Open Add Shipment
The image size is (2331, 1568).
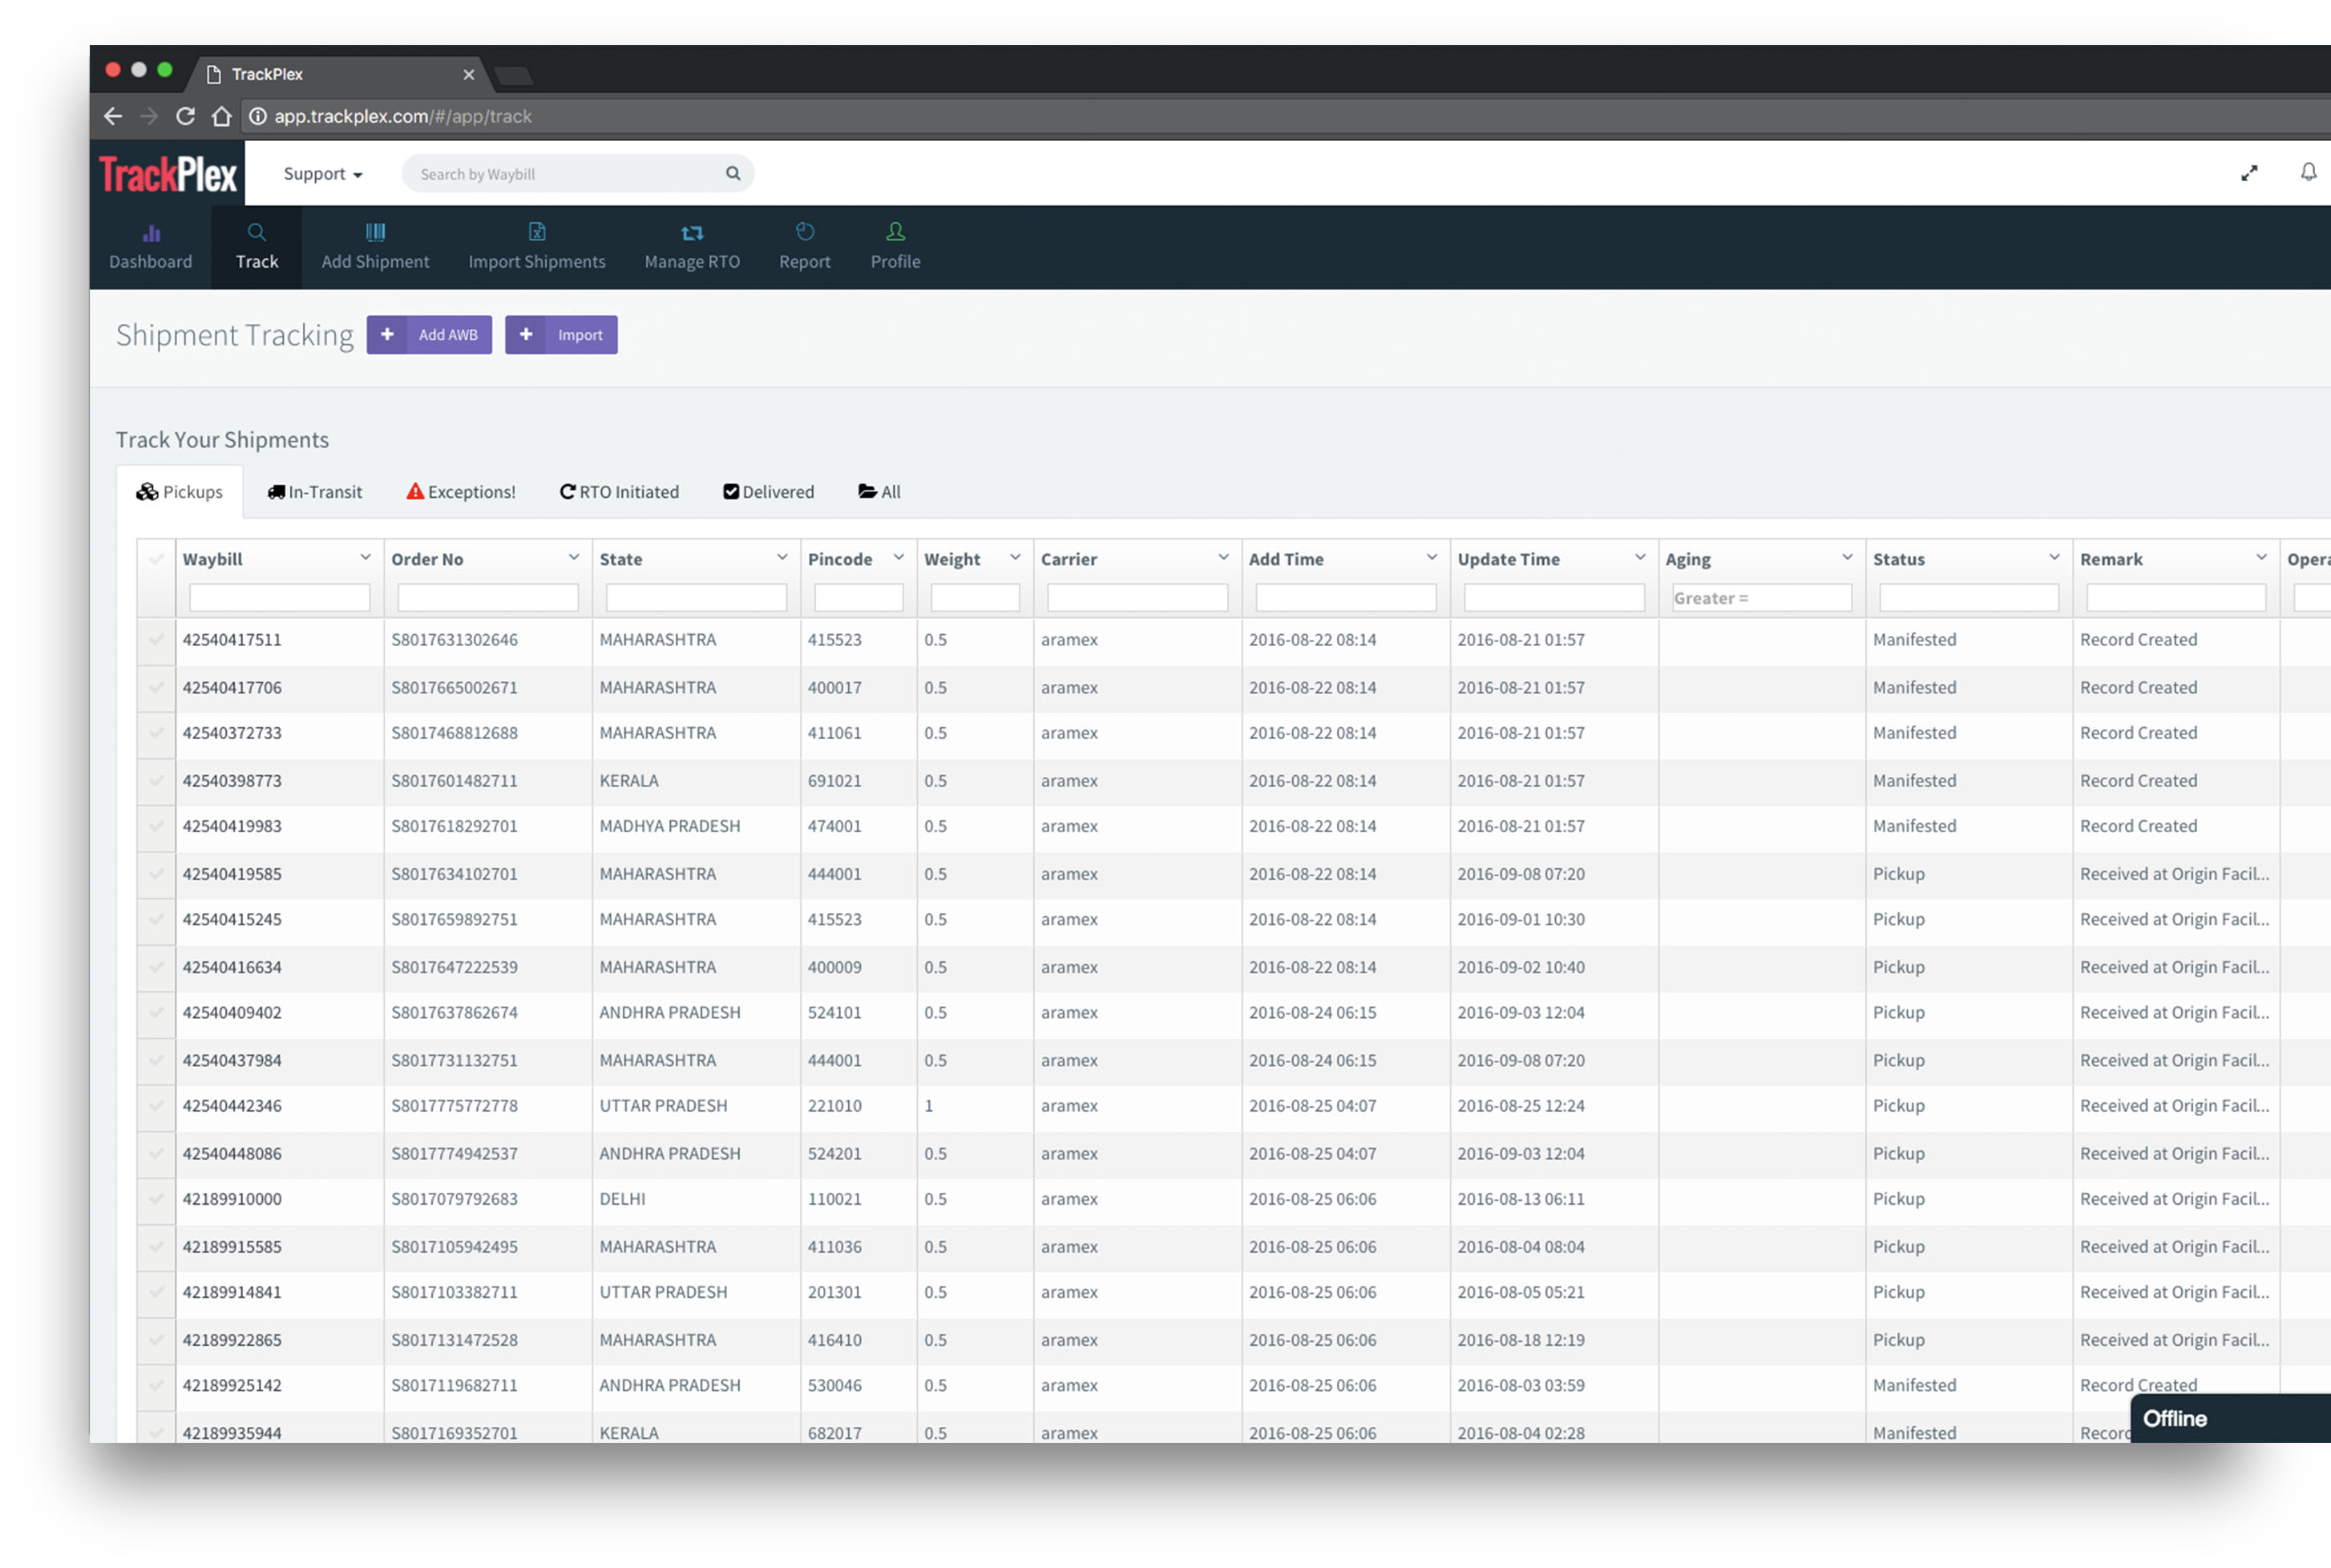375,246
